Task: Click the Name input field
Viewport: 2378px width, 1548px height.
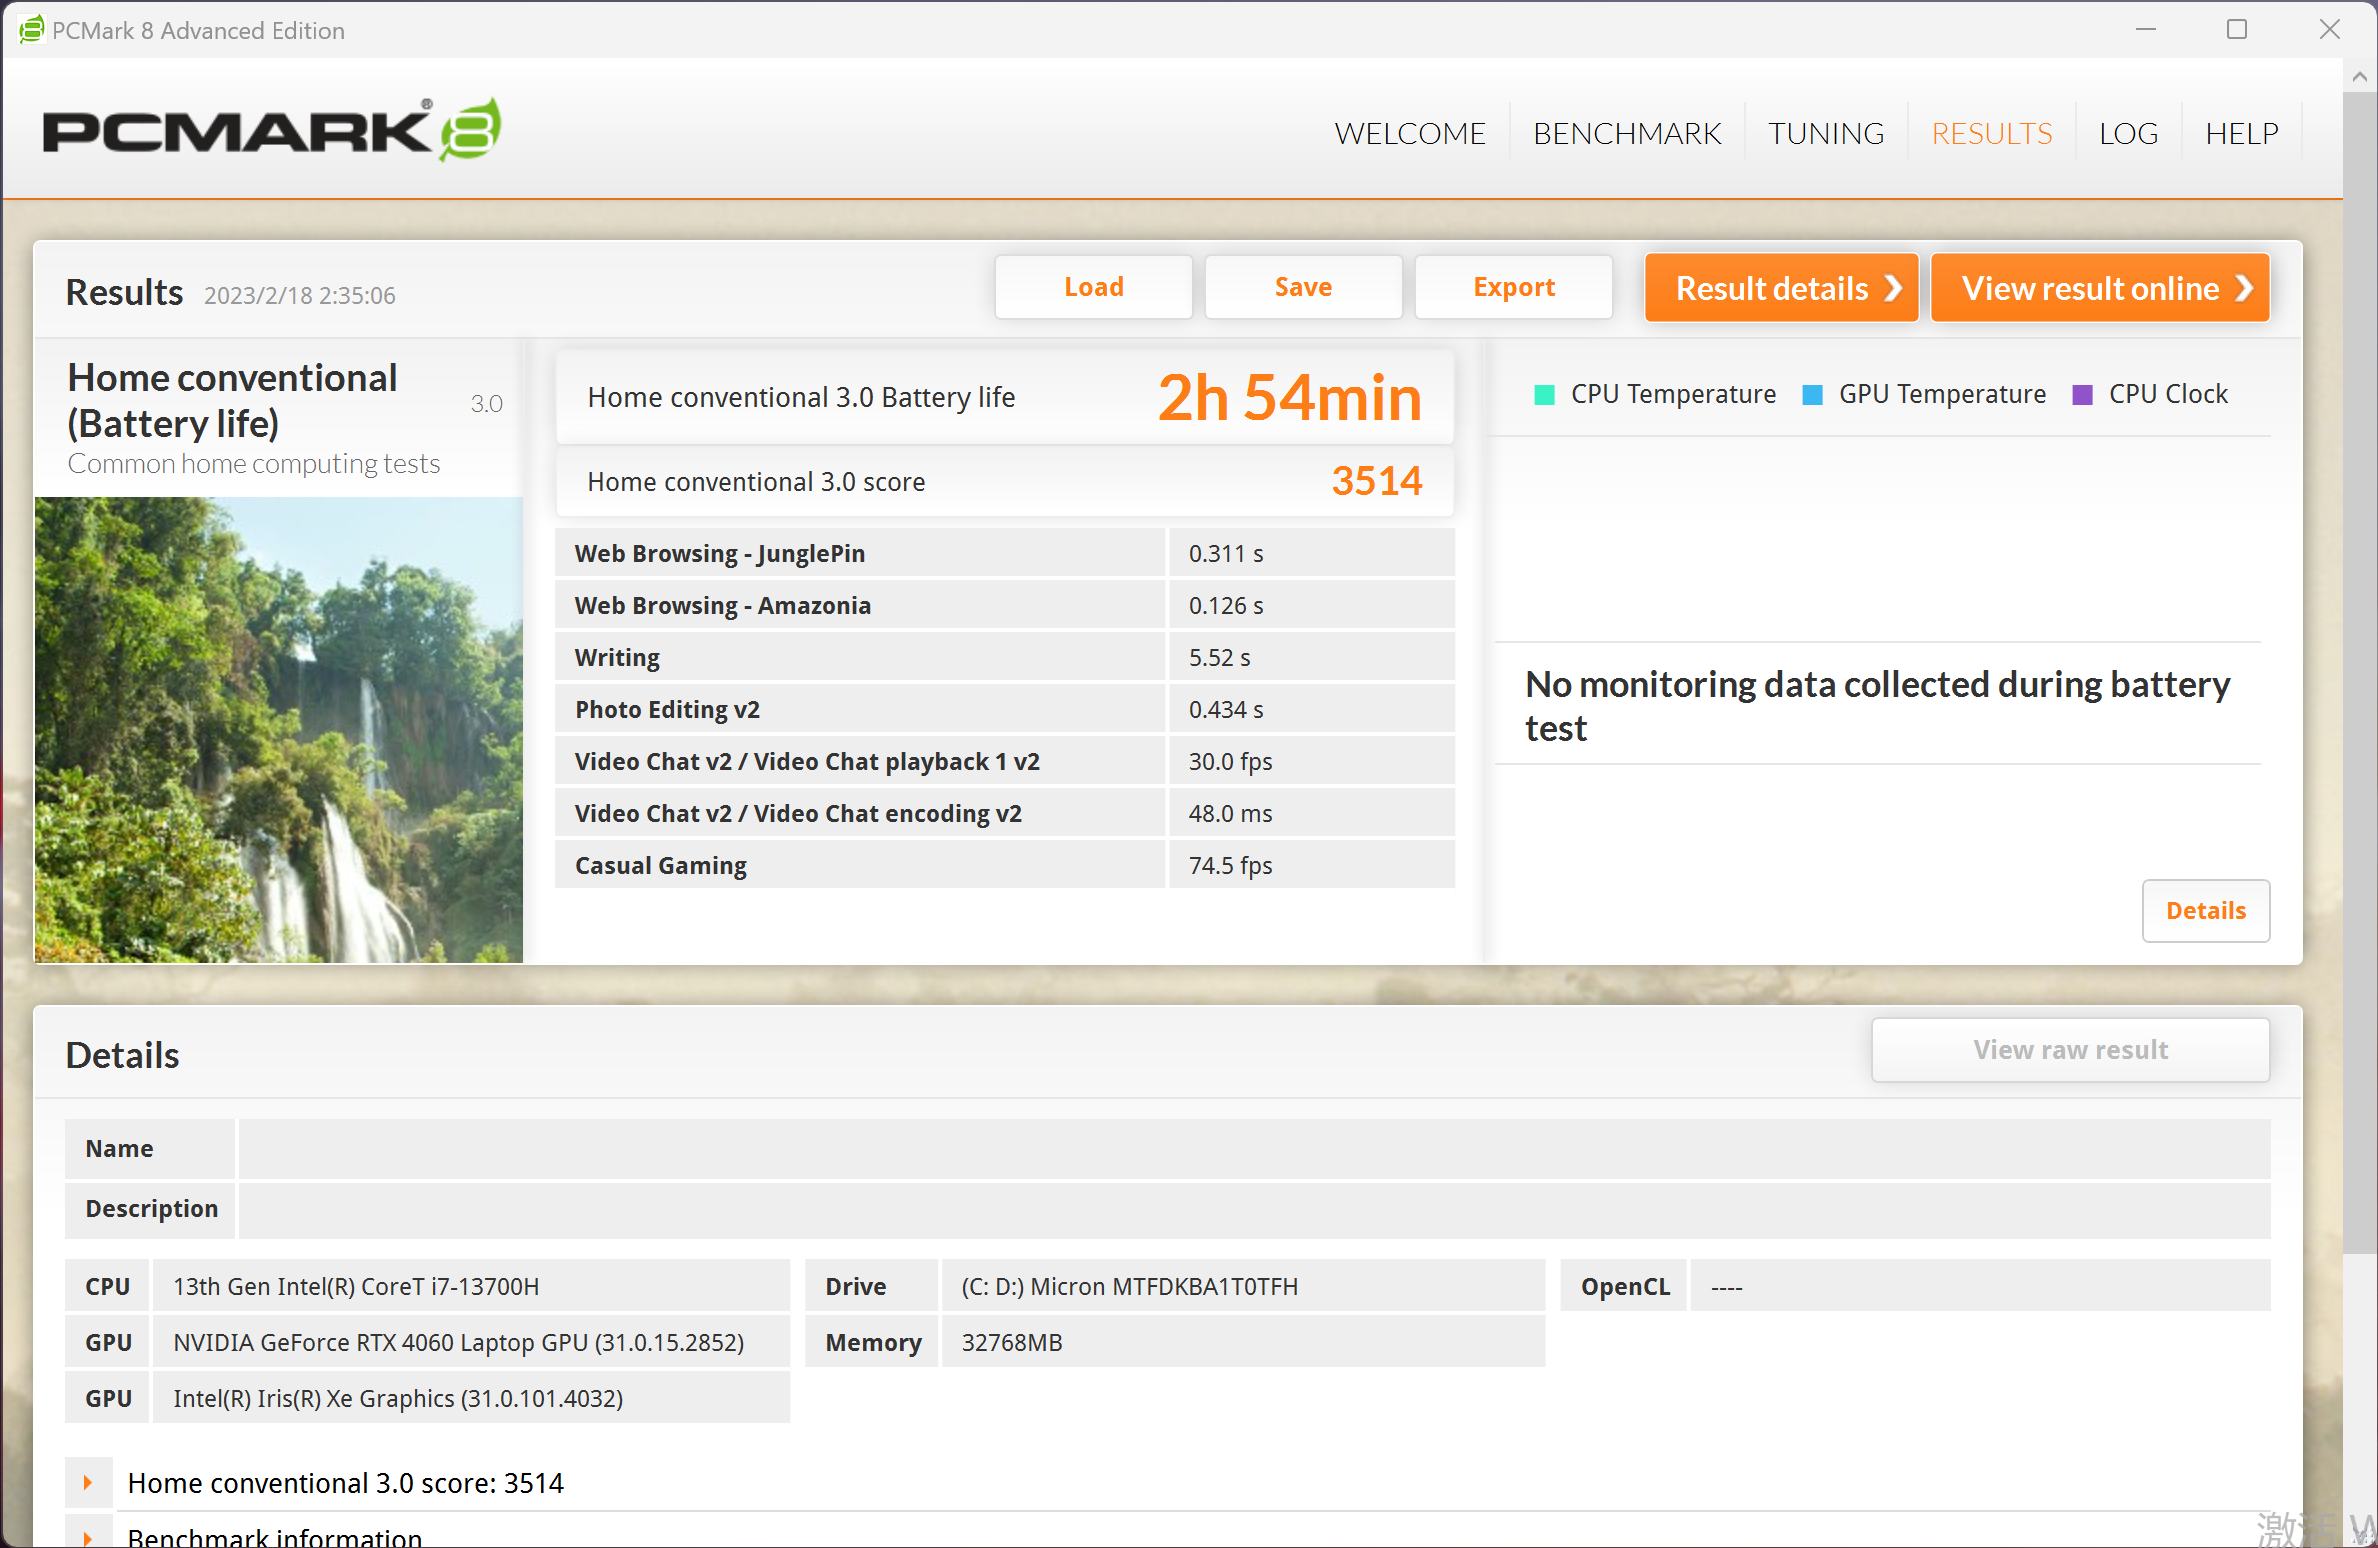Action: point(1253,1149)
